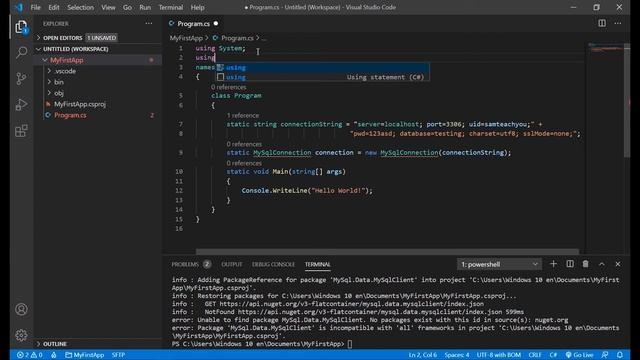Switch to the Problems panel tab
Screen dimensions: 640x360
[191, 264]
